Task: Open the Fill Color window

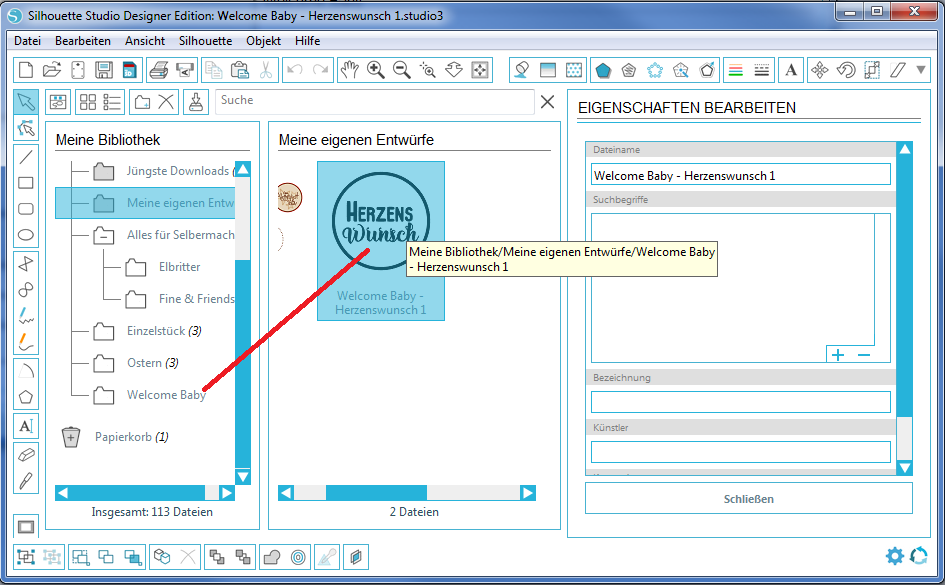Action: 520,70
